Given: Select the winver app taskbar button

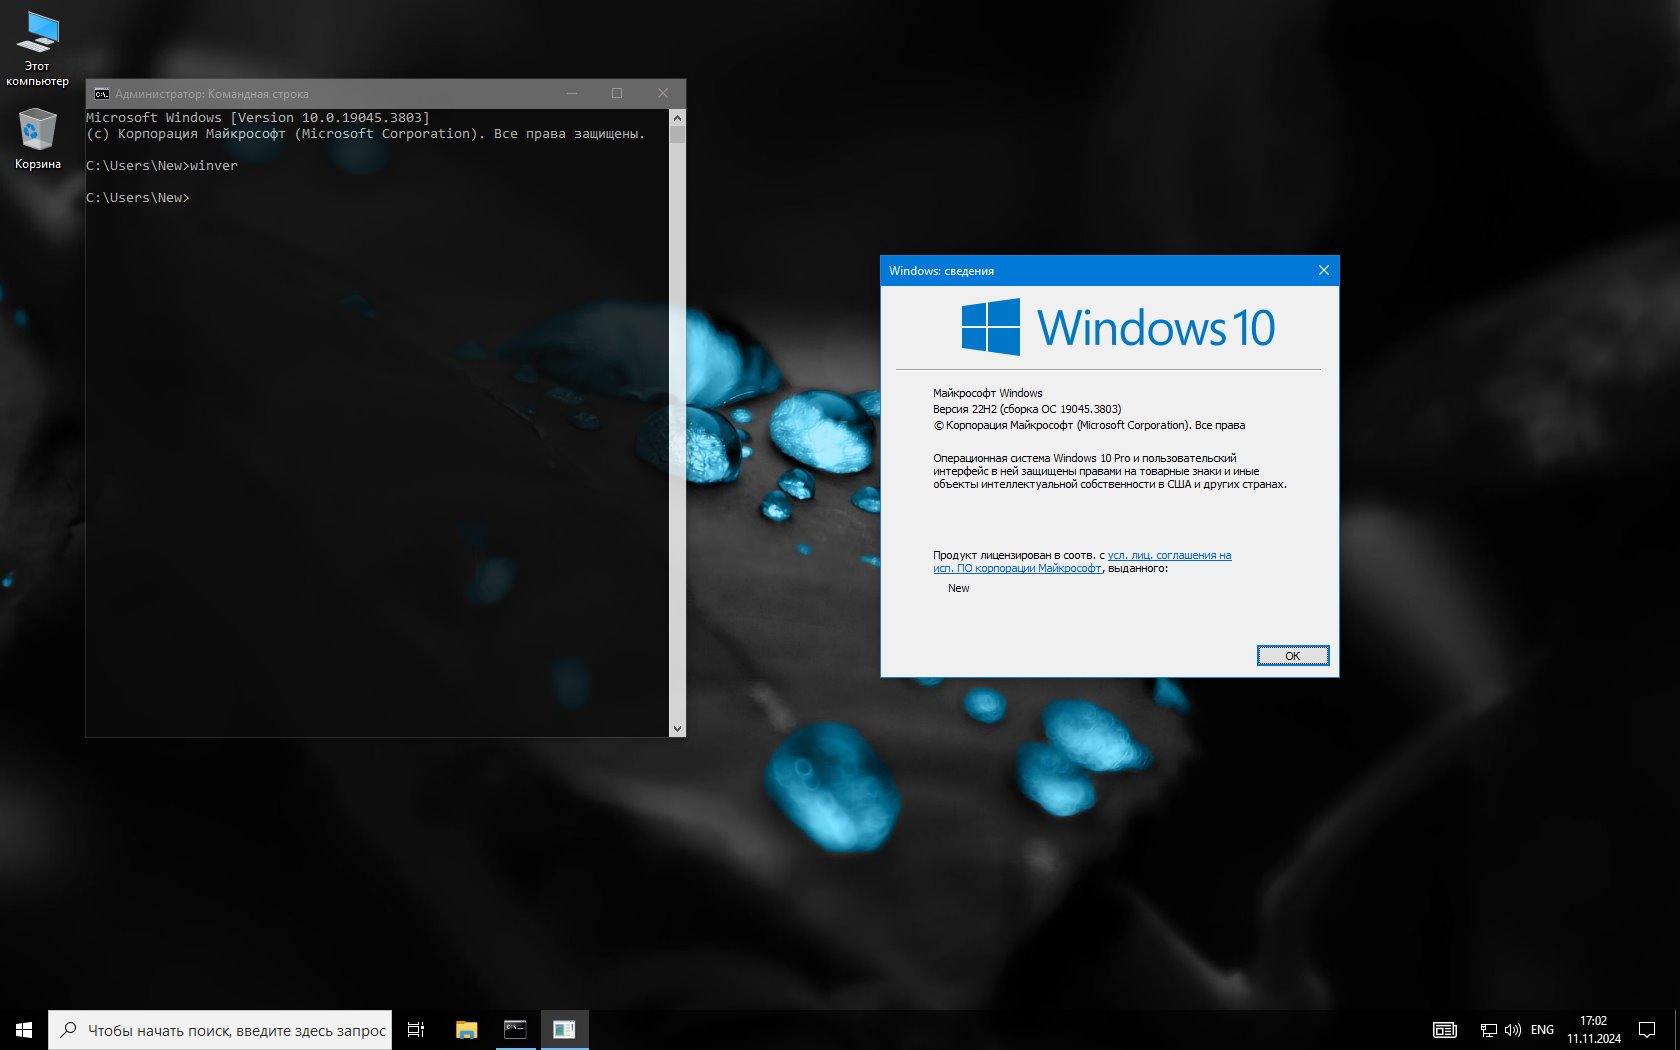Looking at the screenshot, I should point(564,1029).
